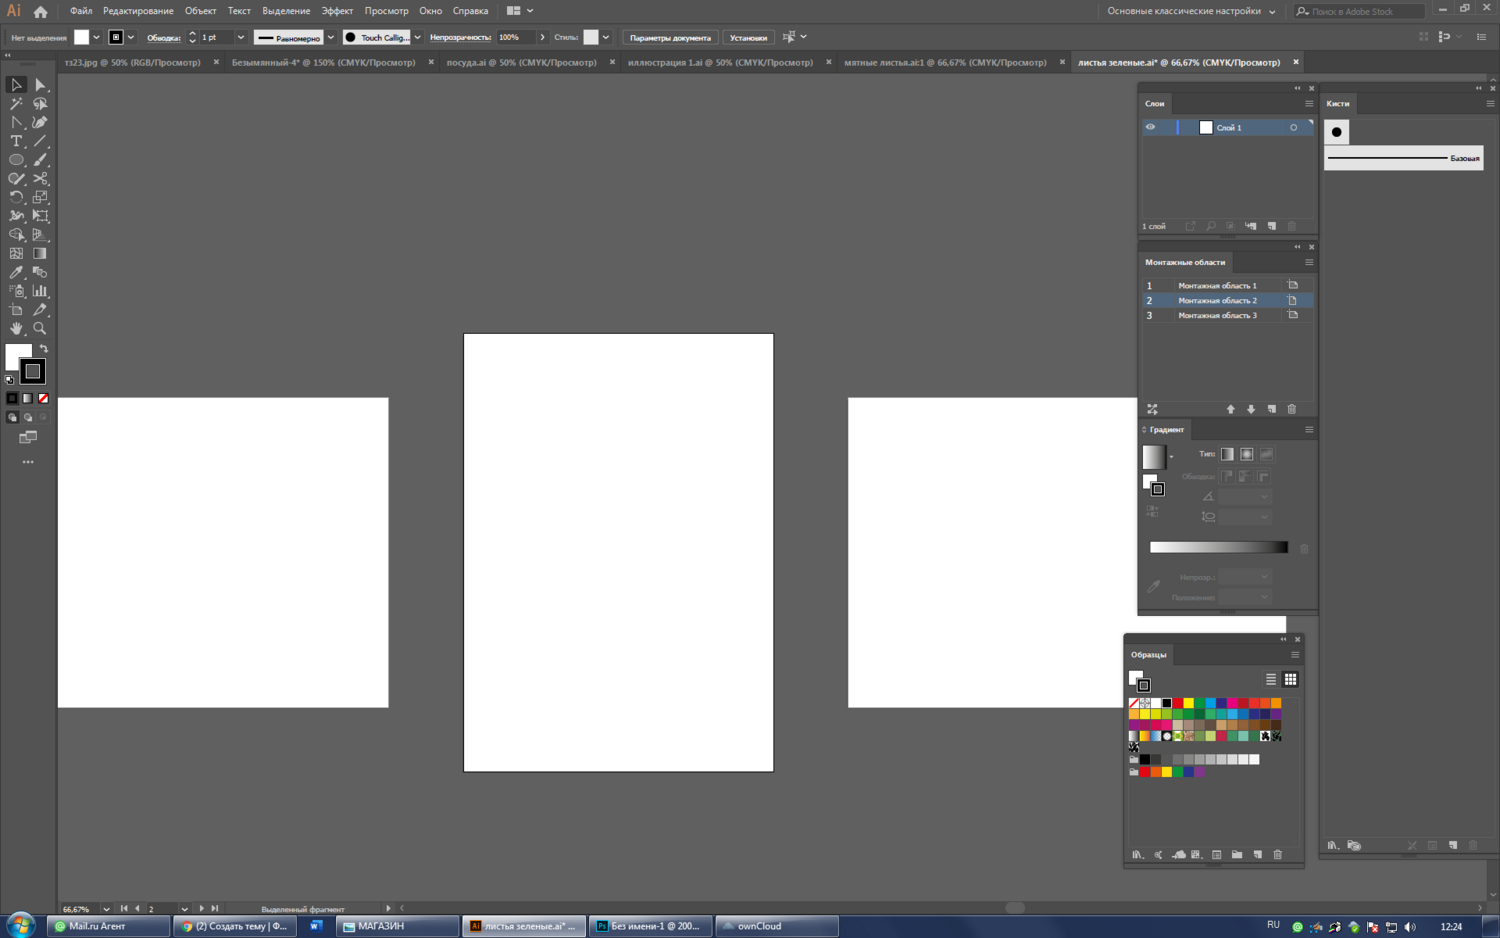Activate the Zoom magnifier tool
1500x938 pixels.
(40, 329)
